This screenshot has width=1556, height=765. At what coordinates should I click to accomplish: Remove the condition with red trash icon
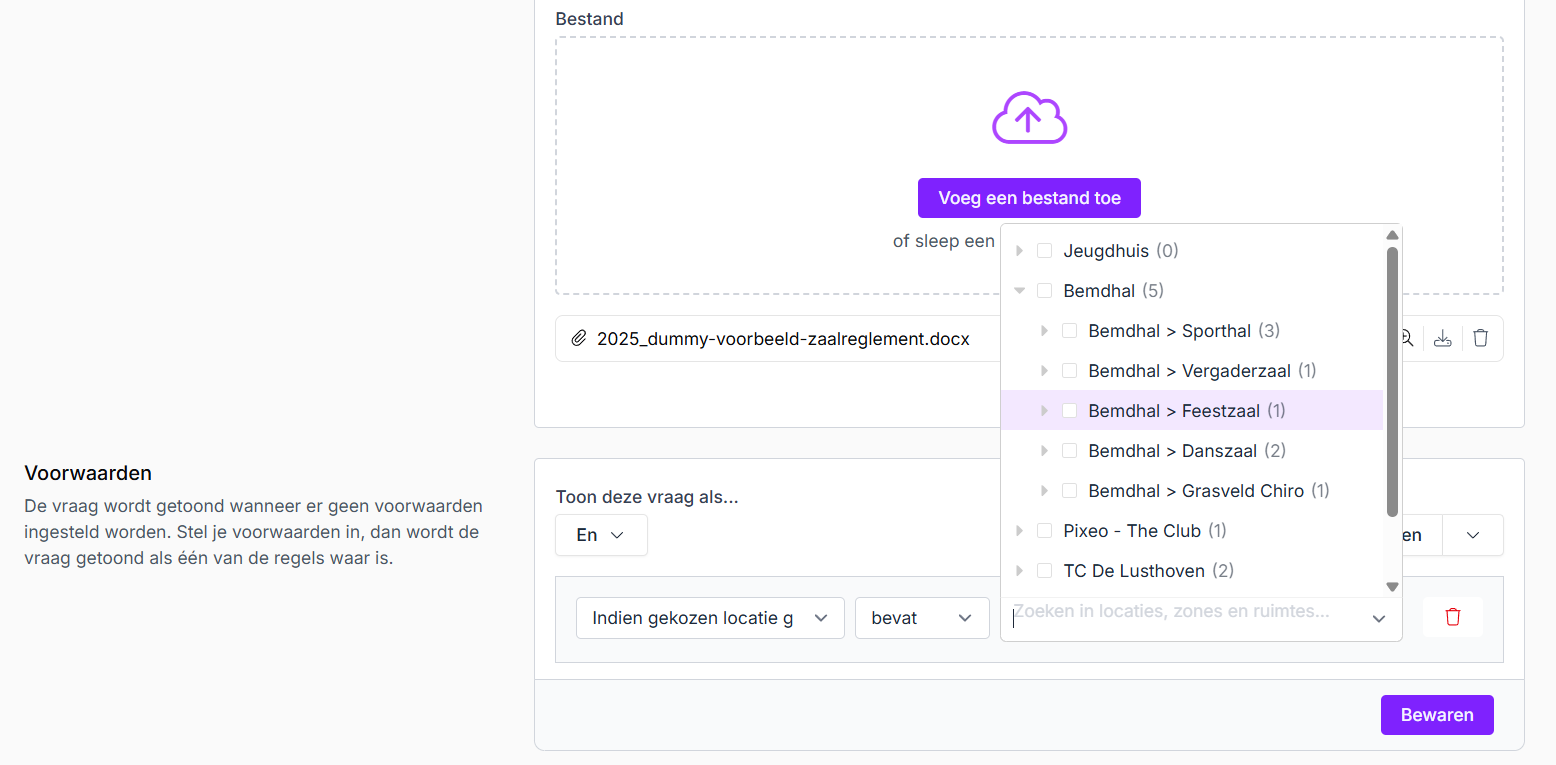[1453, 618]
